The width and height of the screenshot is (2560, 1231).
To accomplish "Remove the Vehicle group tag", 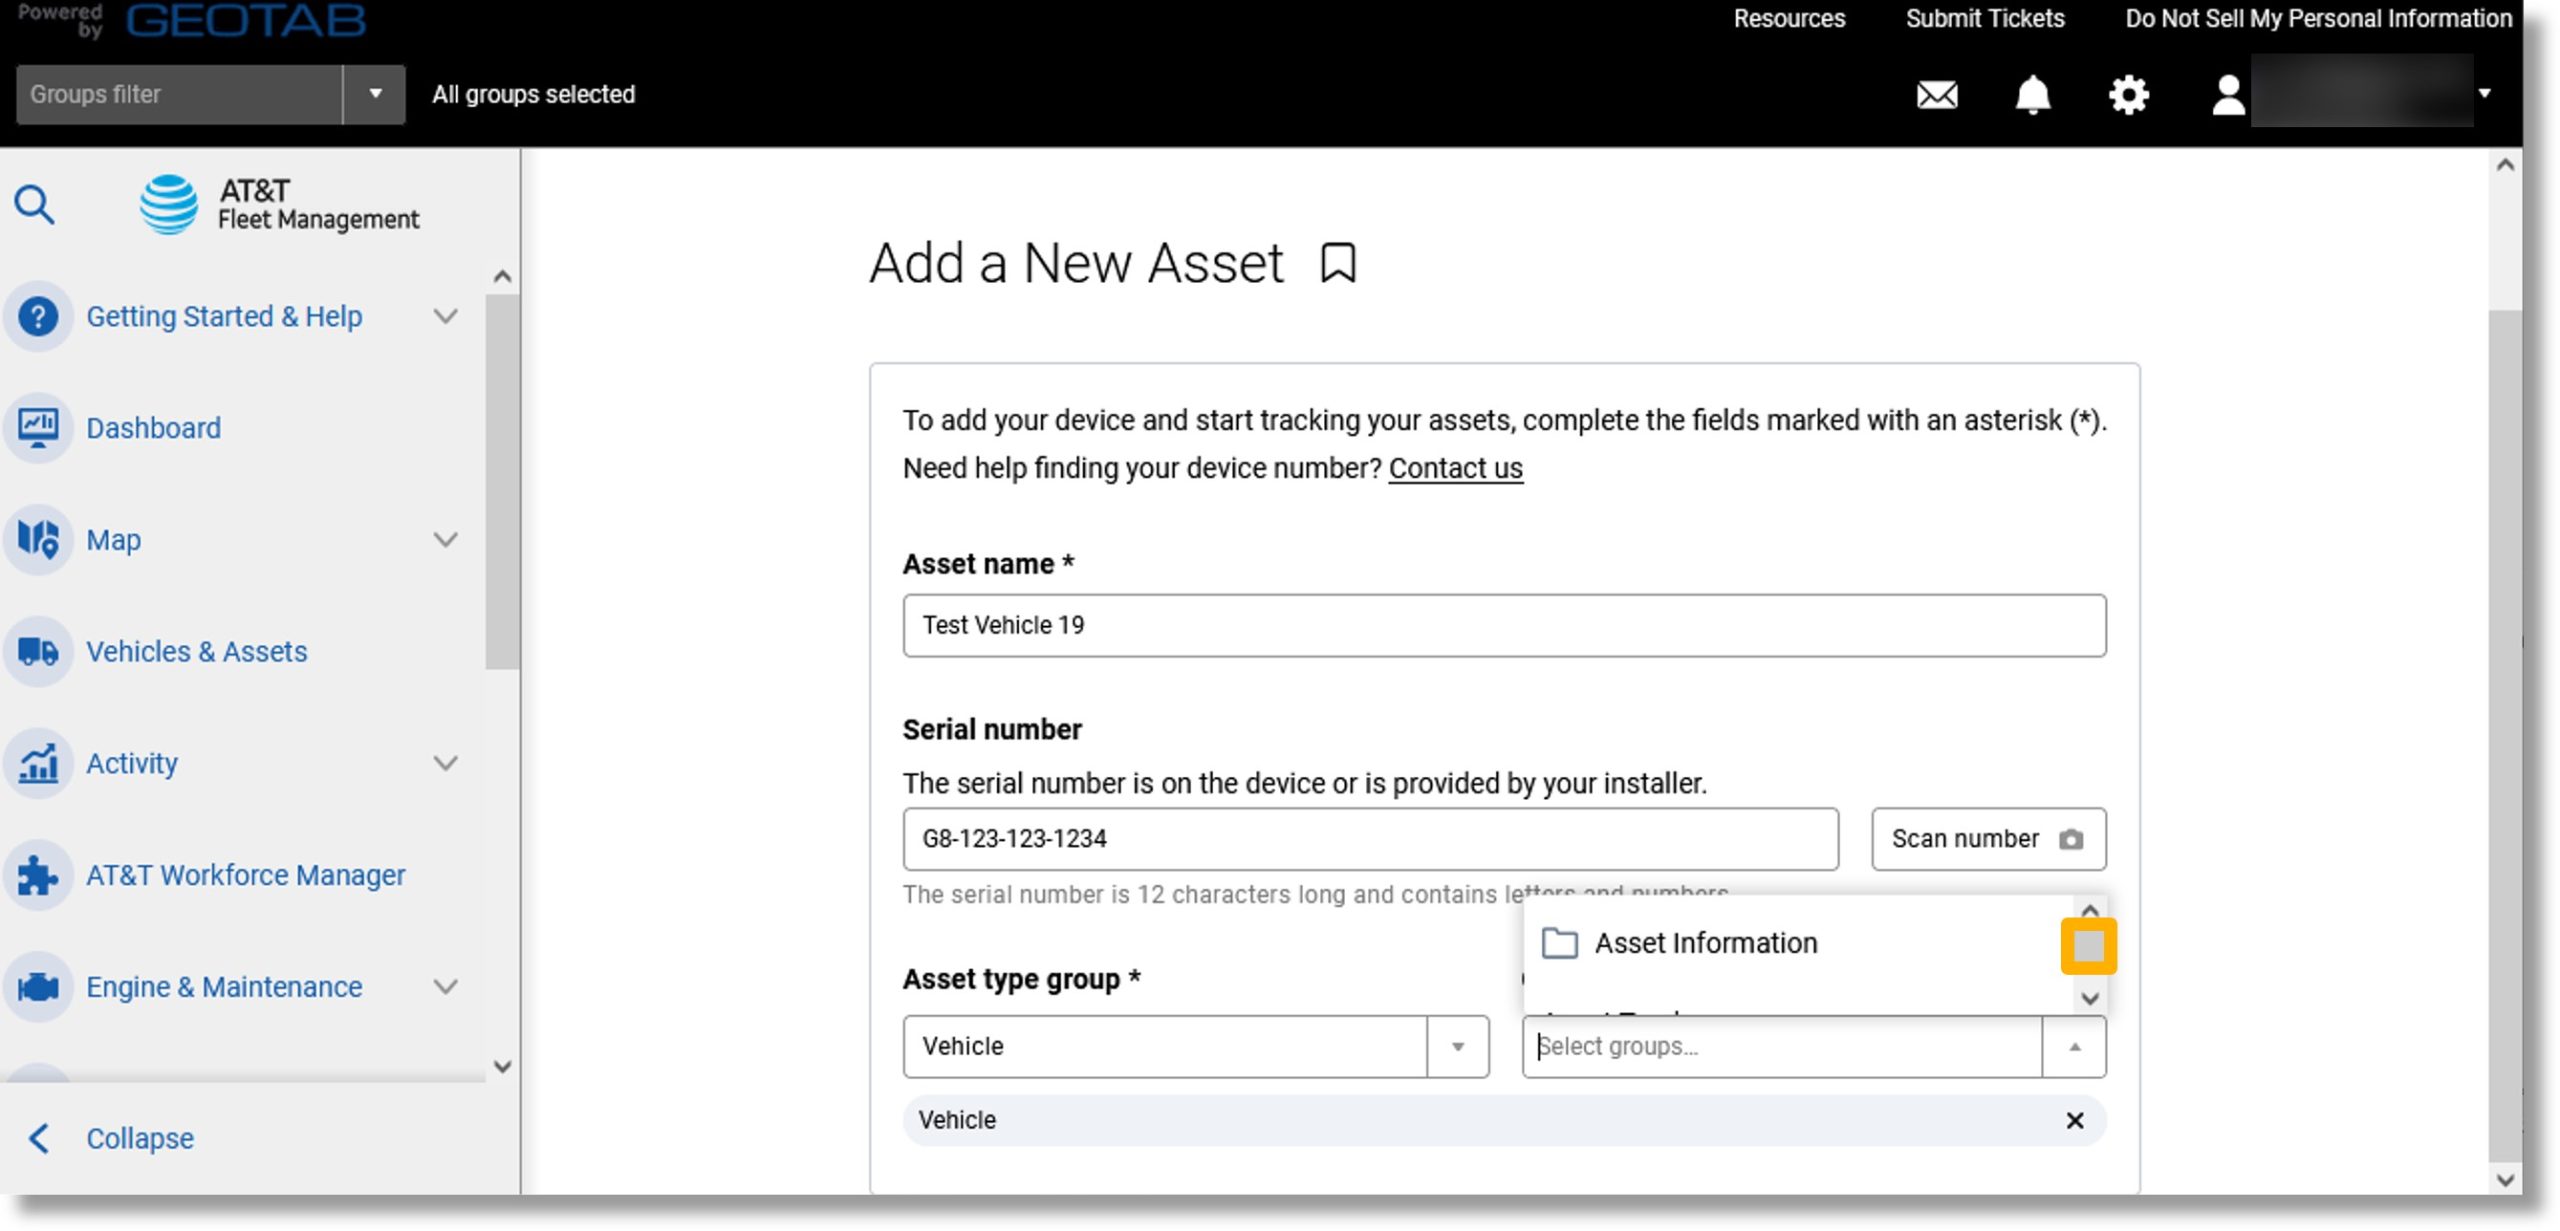I will tap(2073, 1120).
